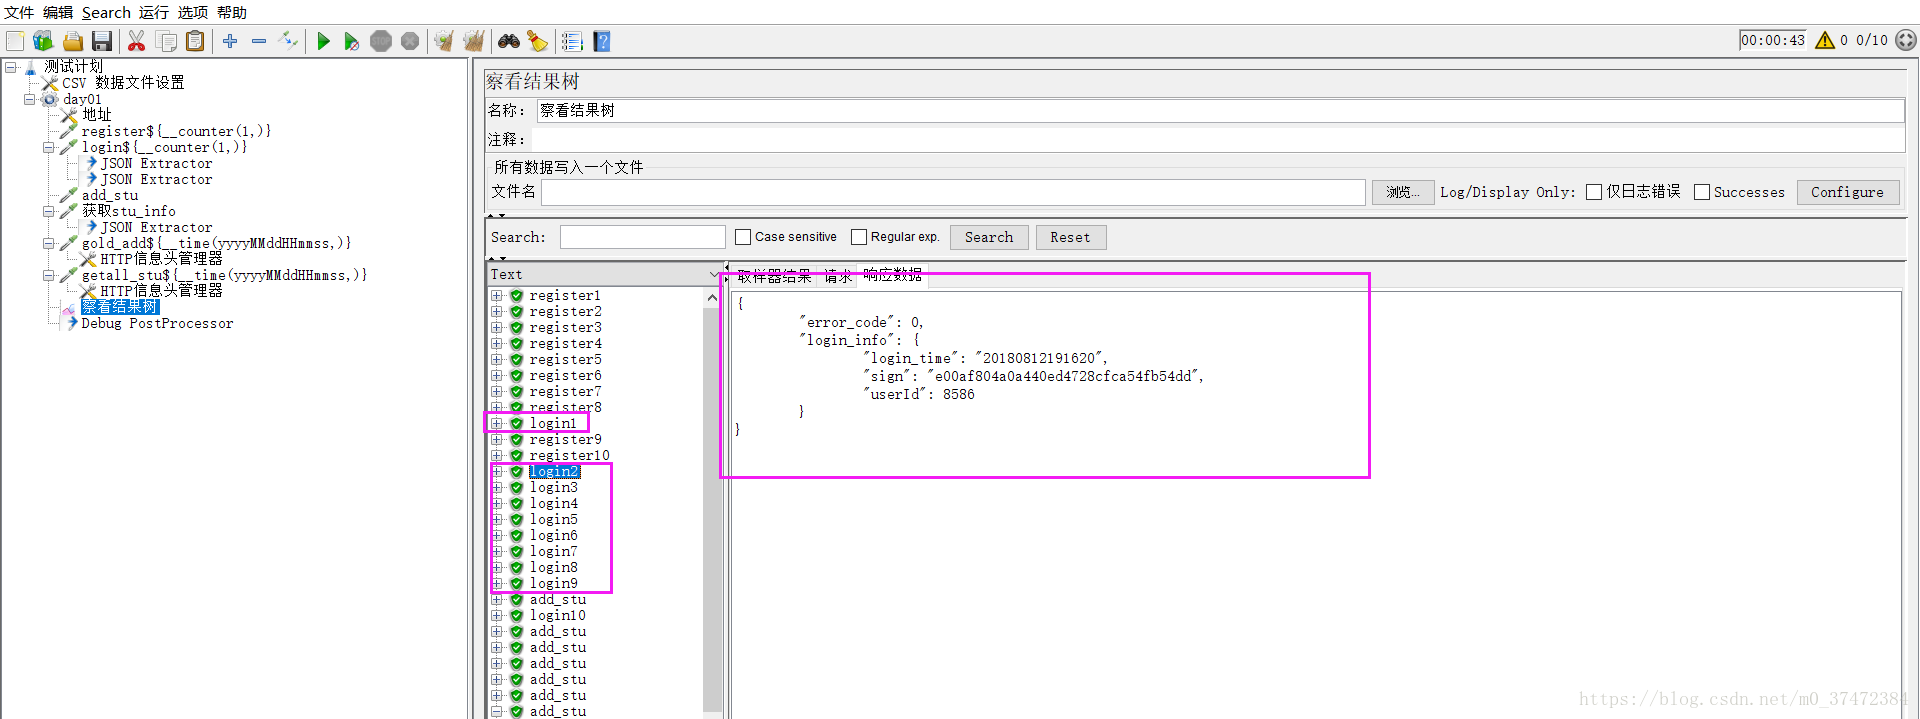Click the Reset button
The image size is (1920, 719).
click(1070, 237)
